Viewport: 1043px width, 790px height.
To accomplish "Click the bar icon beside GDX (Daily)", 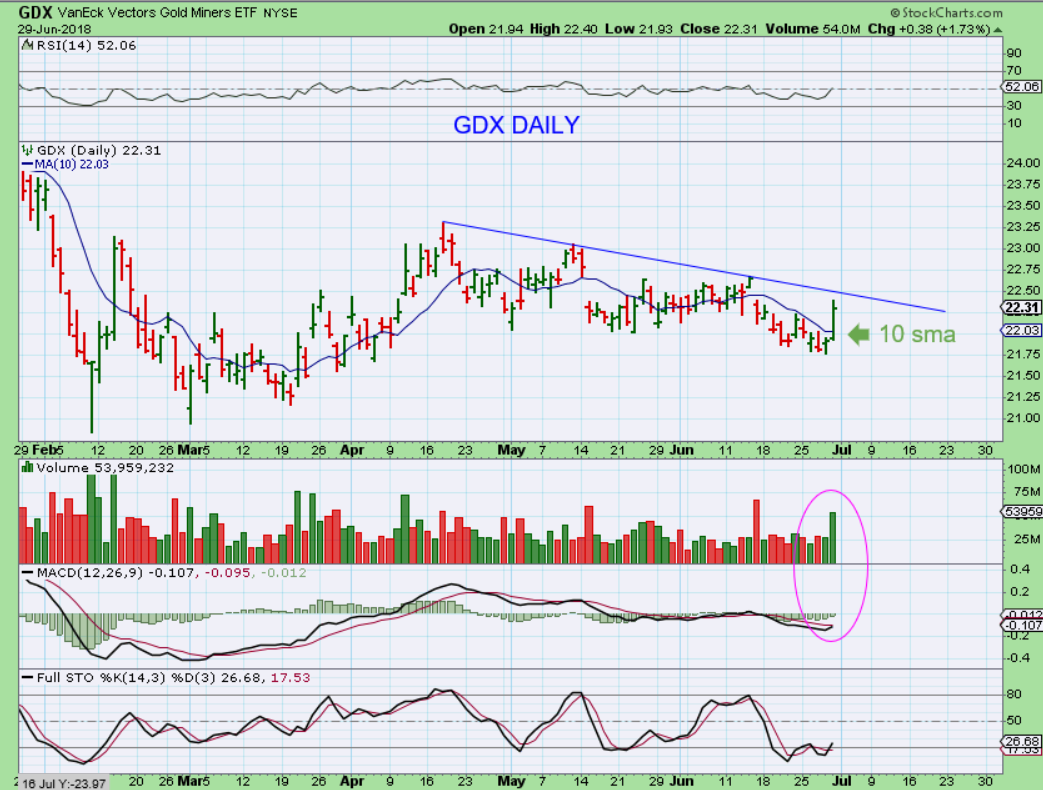I will tap(27, 150).
